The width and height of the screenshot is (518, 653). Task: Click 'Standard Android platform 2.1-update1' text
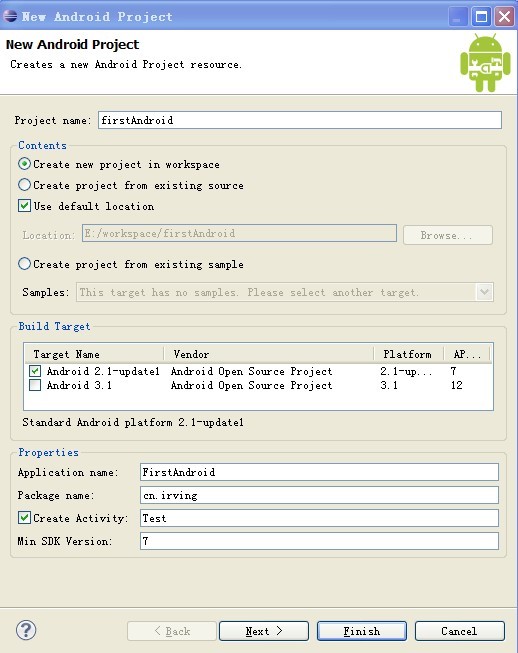(133, 422)
